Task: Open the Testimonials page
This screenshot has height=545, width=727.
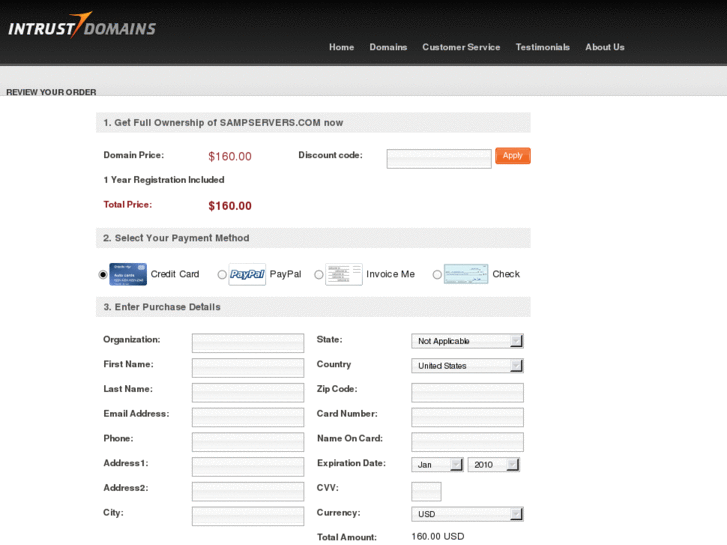Action: click(542, 47)
